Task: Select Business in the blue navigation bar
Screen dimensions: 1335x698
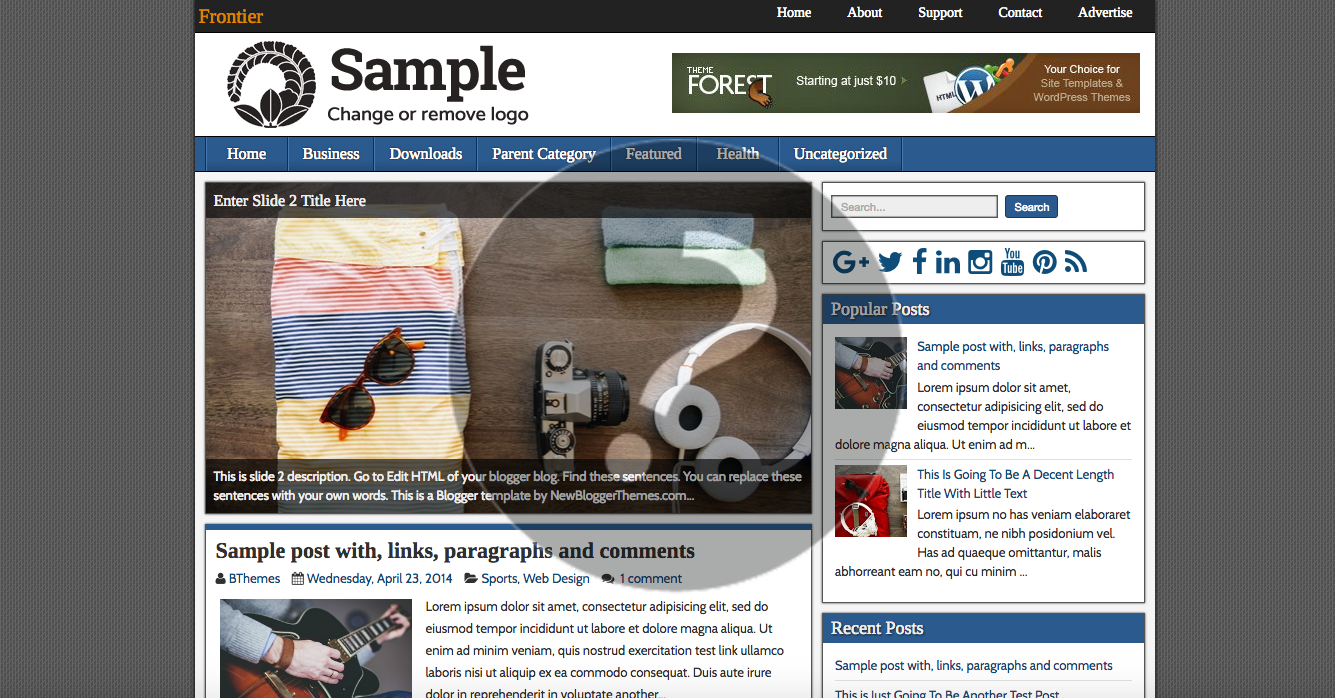Action: click(x=331, y=154)
